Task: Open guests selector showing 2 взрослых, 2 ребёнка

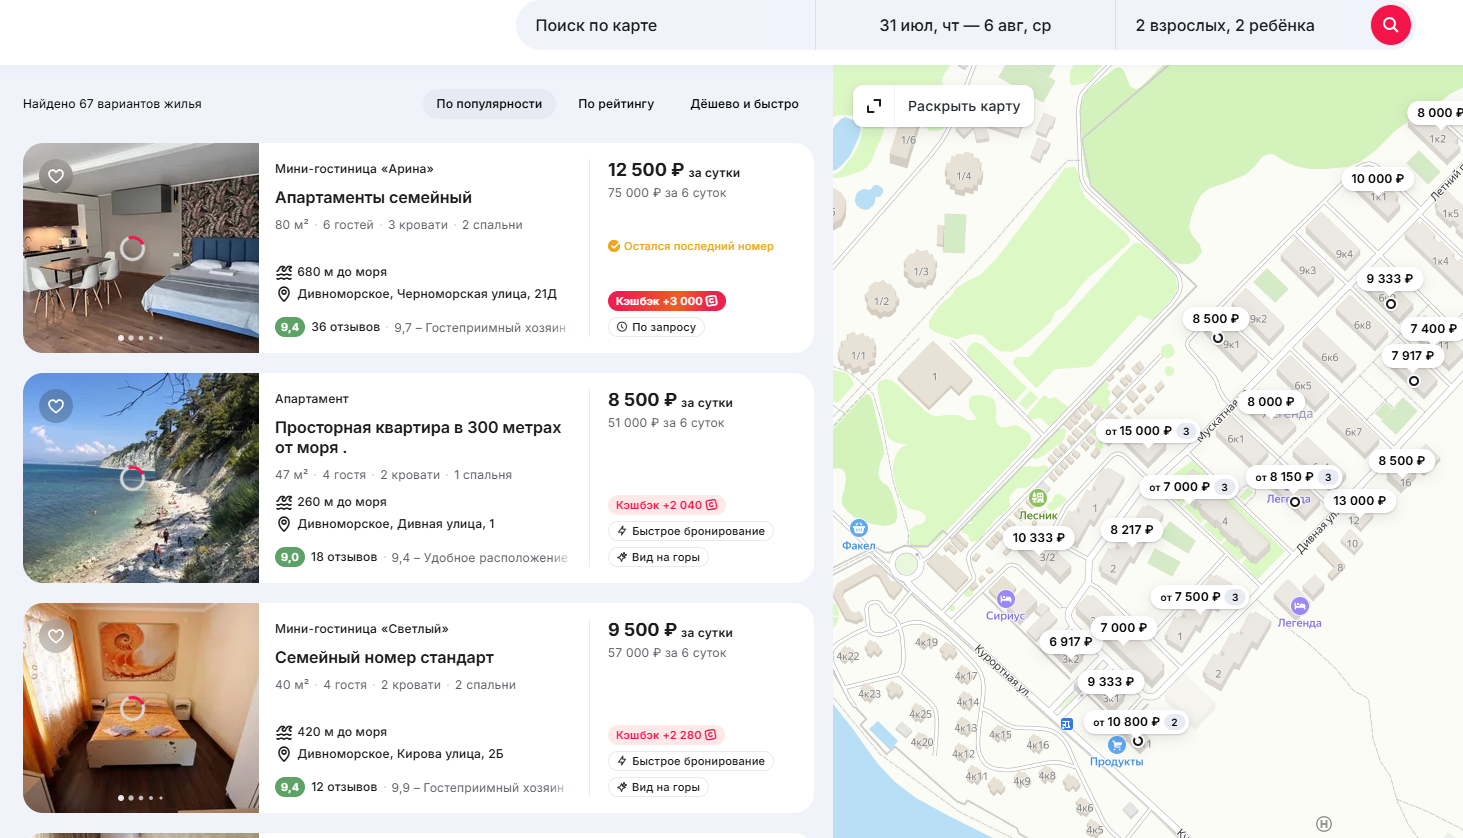Action: click(1224, 25)
